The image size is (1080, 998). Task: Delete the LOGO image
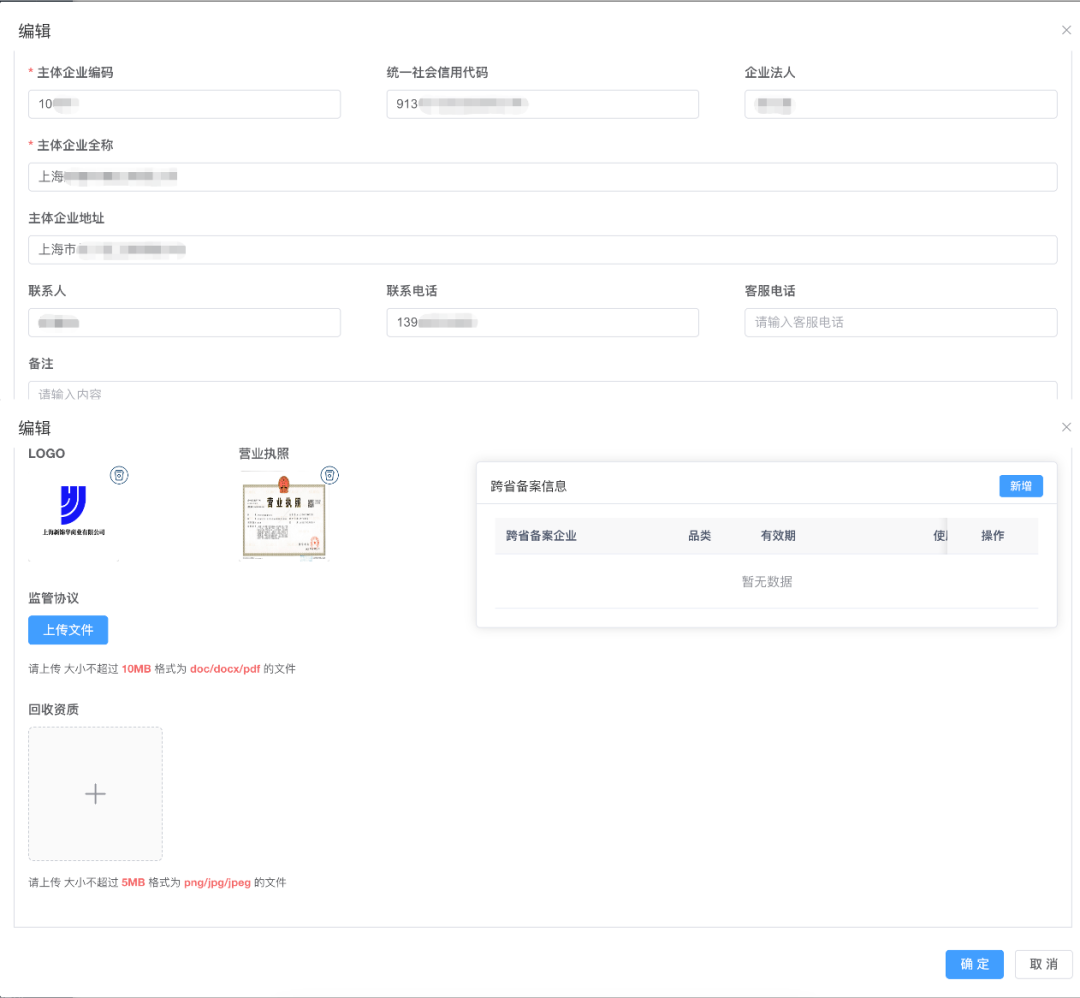(x=119, y=475)
